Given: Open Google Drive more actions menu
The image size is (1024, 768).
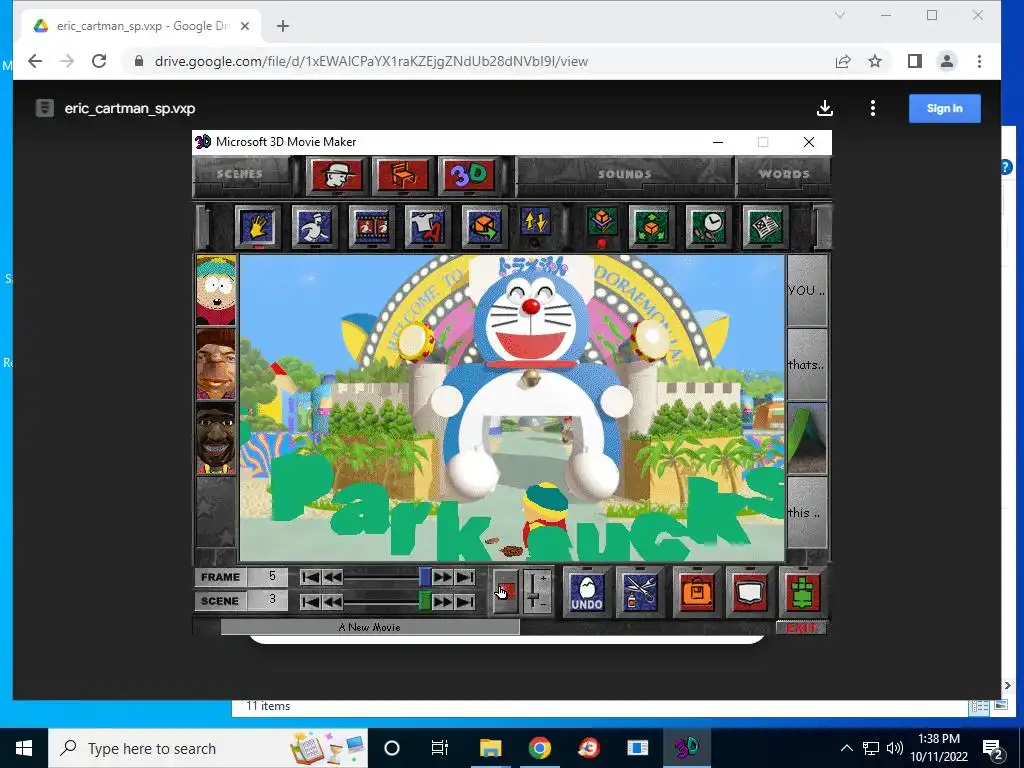Looking at the screenshot, I should pyautogui.click(x=873, y=108).
